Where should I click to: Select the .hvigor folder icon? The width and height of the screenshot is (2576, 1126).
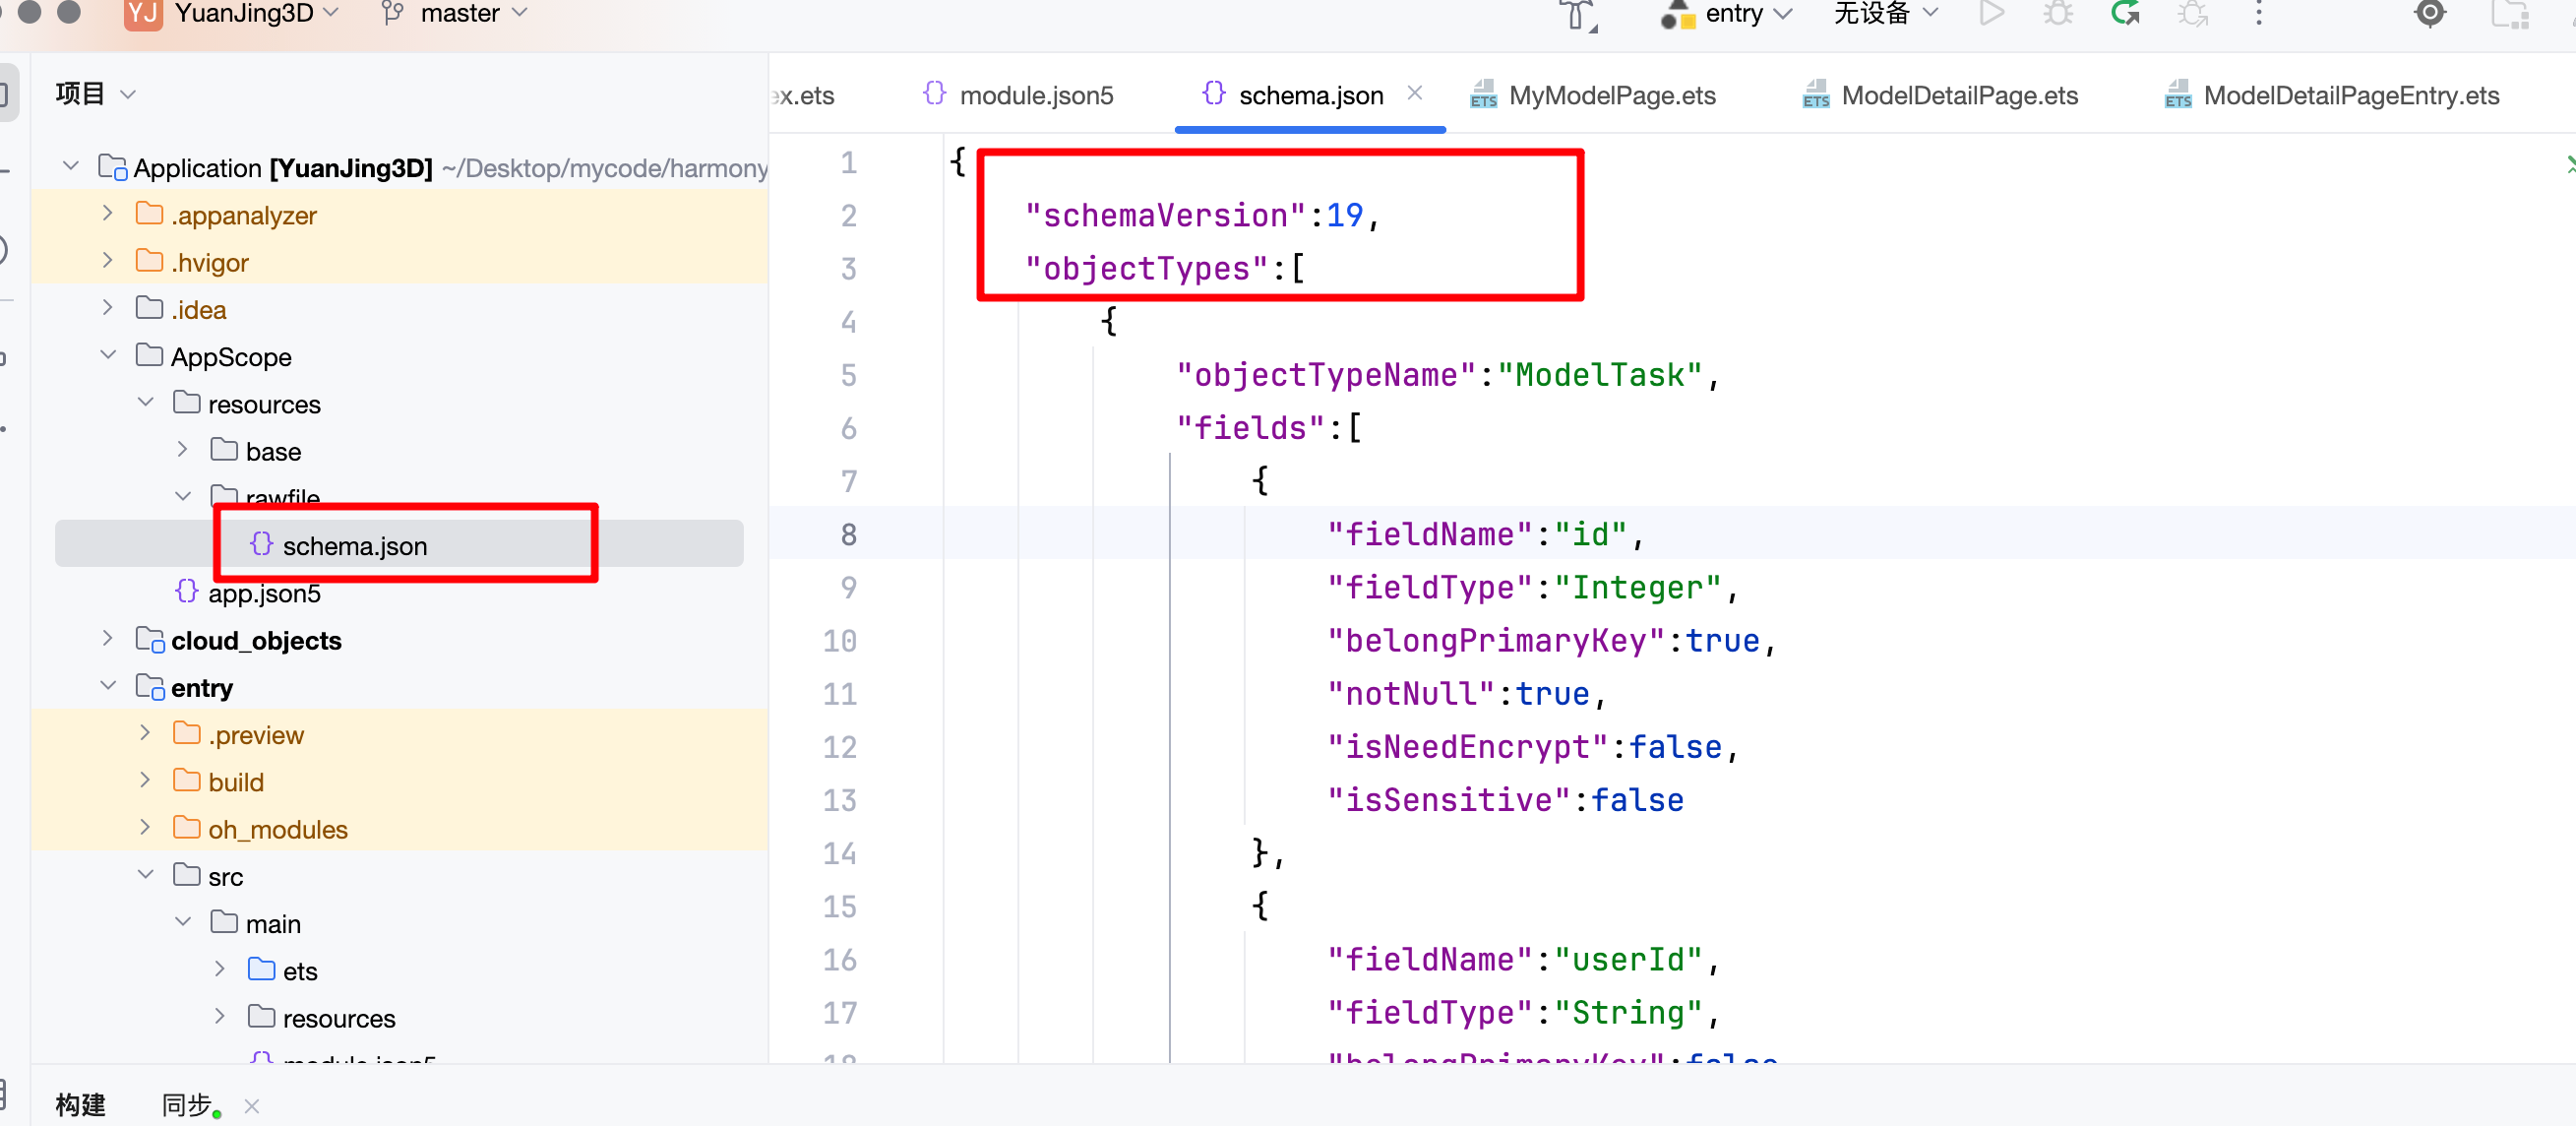(x=149, y=260)
